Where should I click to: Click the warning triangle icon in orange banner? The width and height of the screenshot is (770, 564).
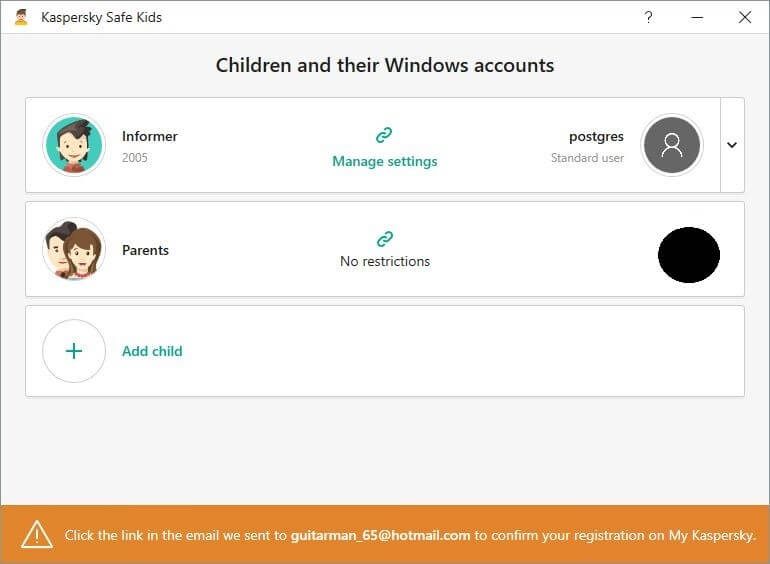pos(37,535)
